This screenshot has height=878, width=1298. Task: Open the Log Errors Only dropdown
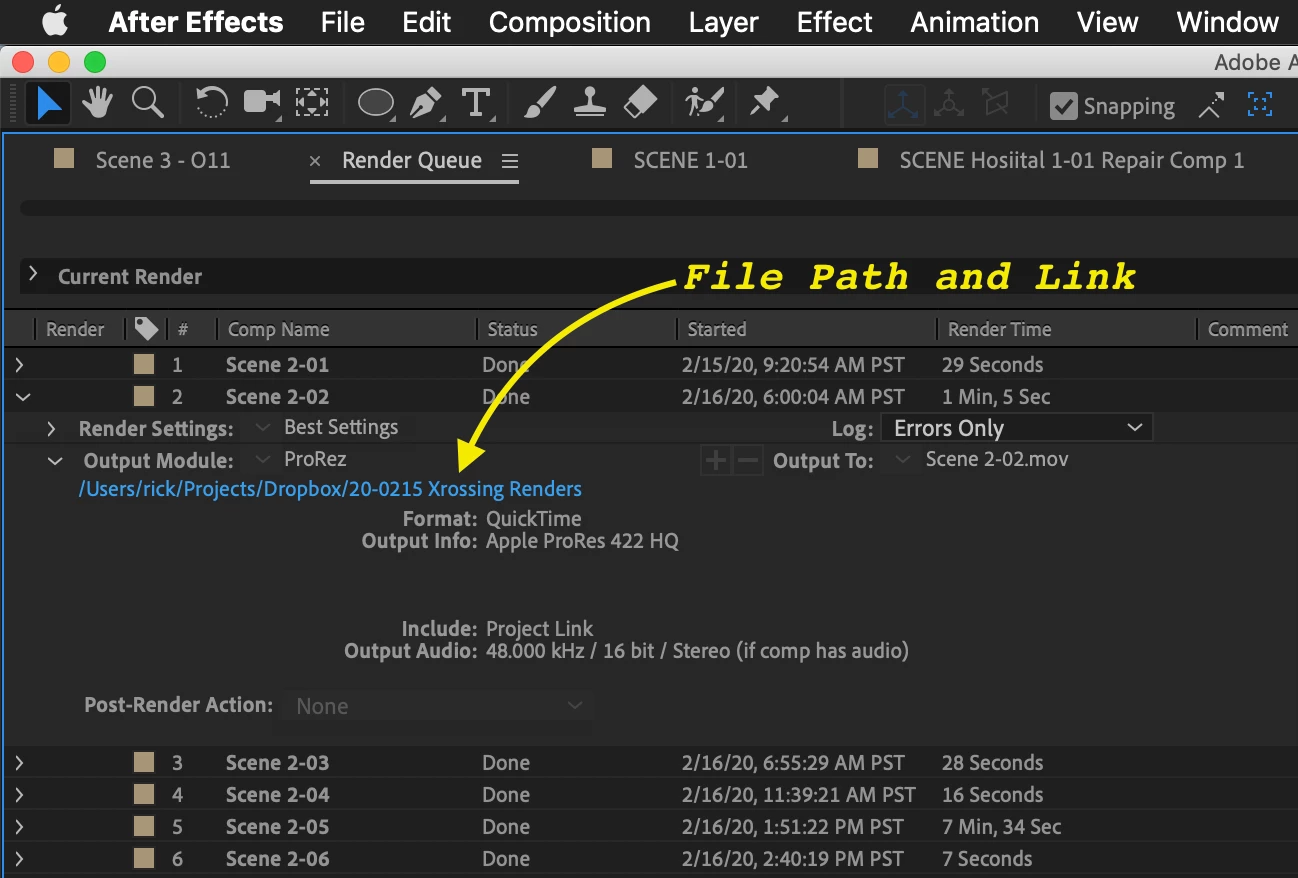point(1016,428)
